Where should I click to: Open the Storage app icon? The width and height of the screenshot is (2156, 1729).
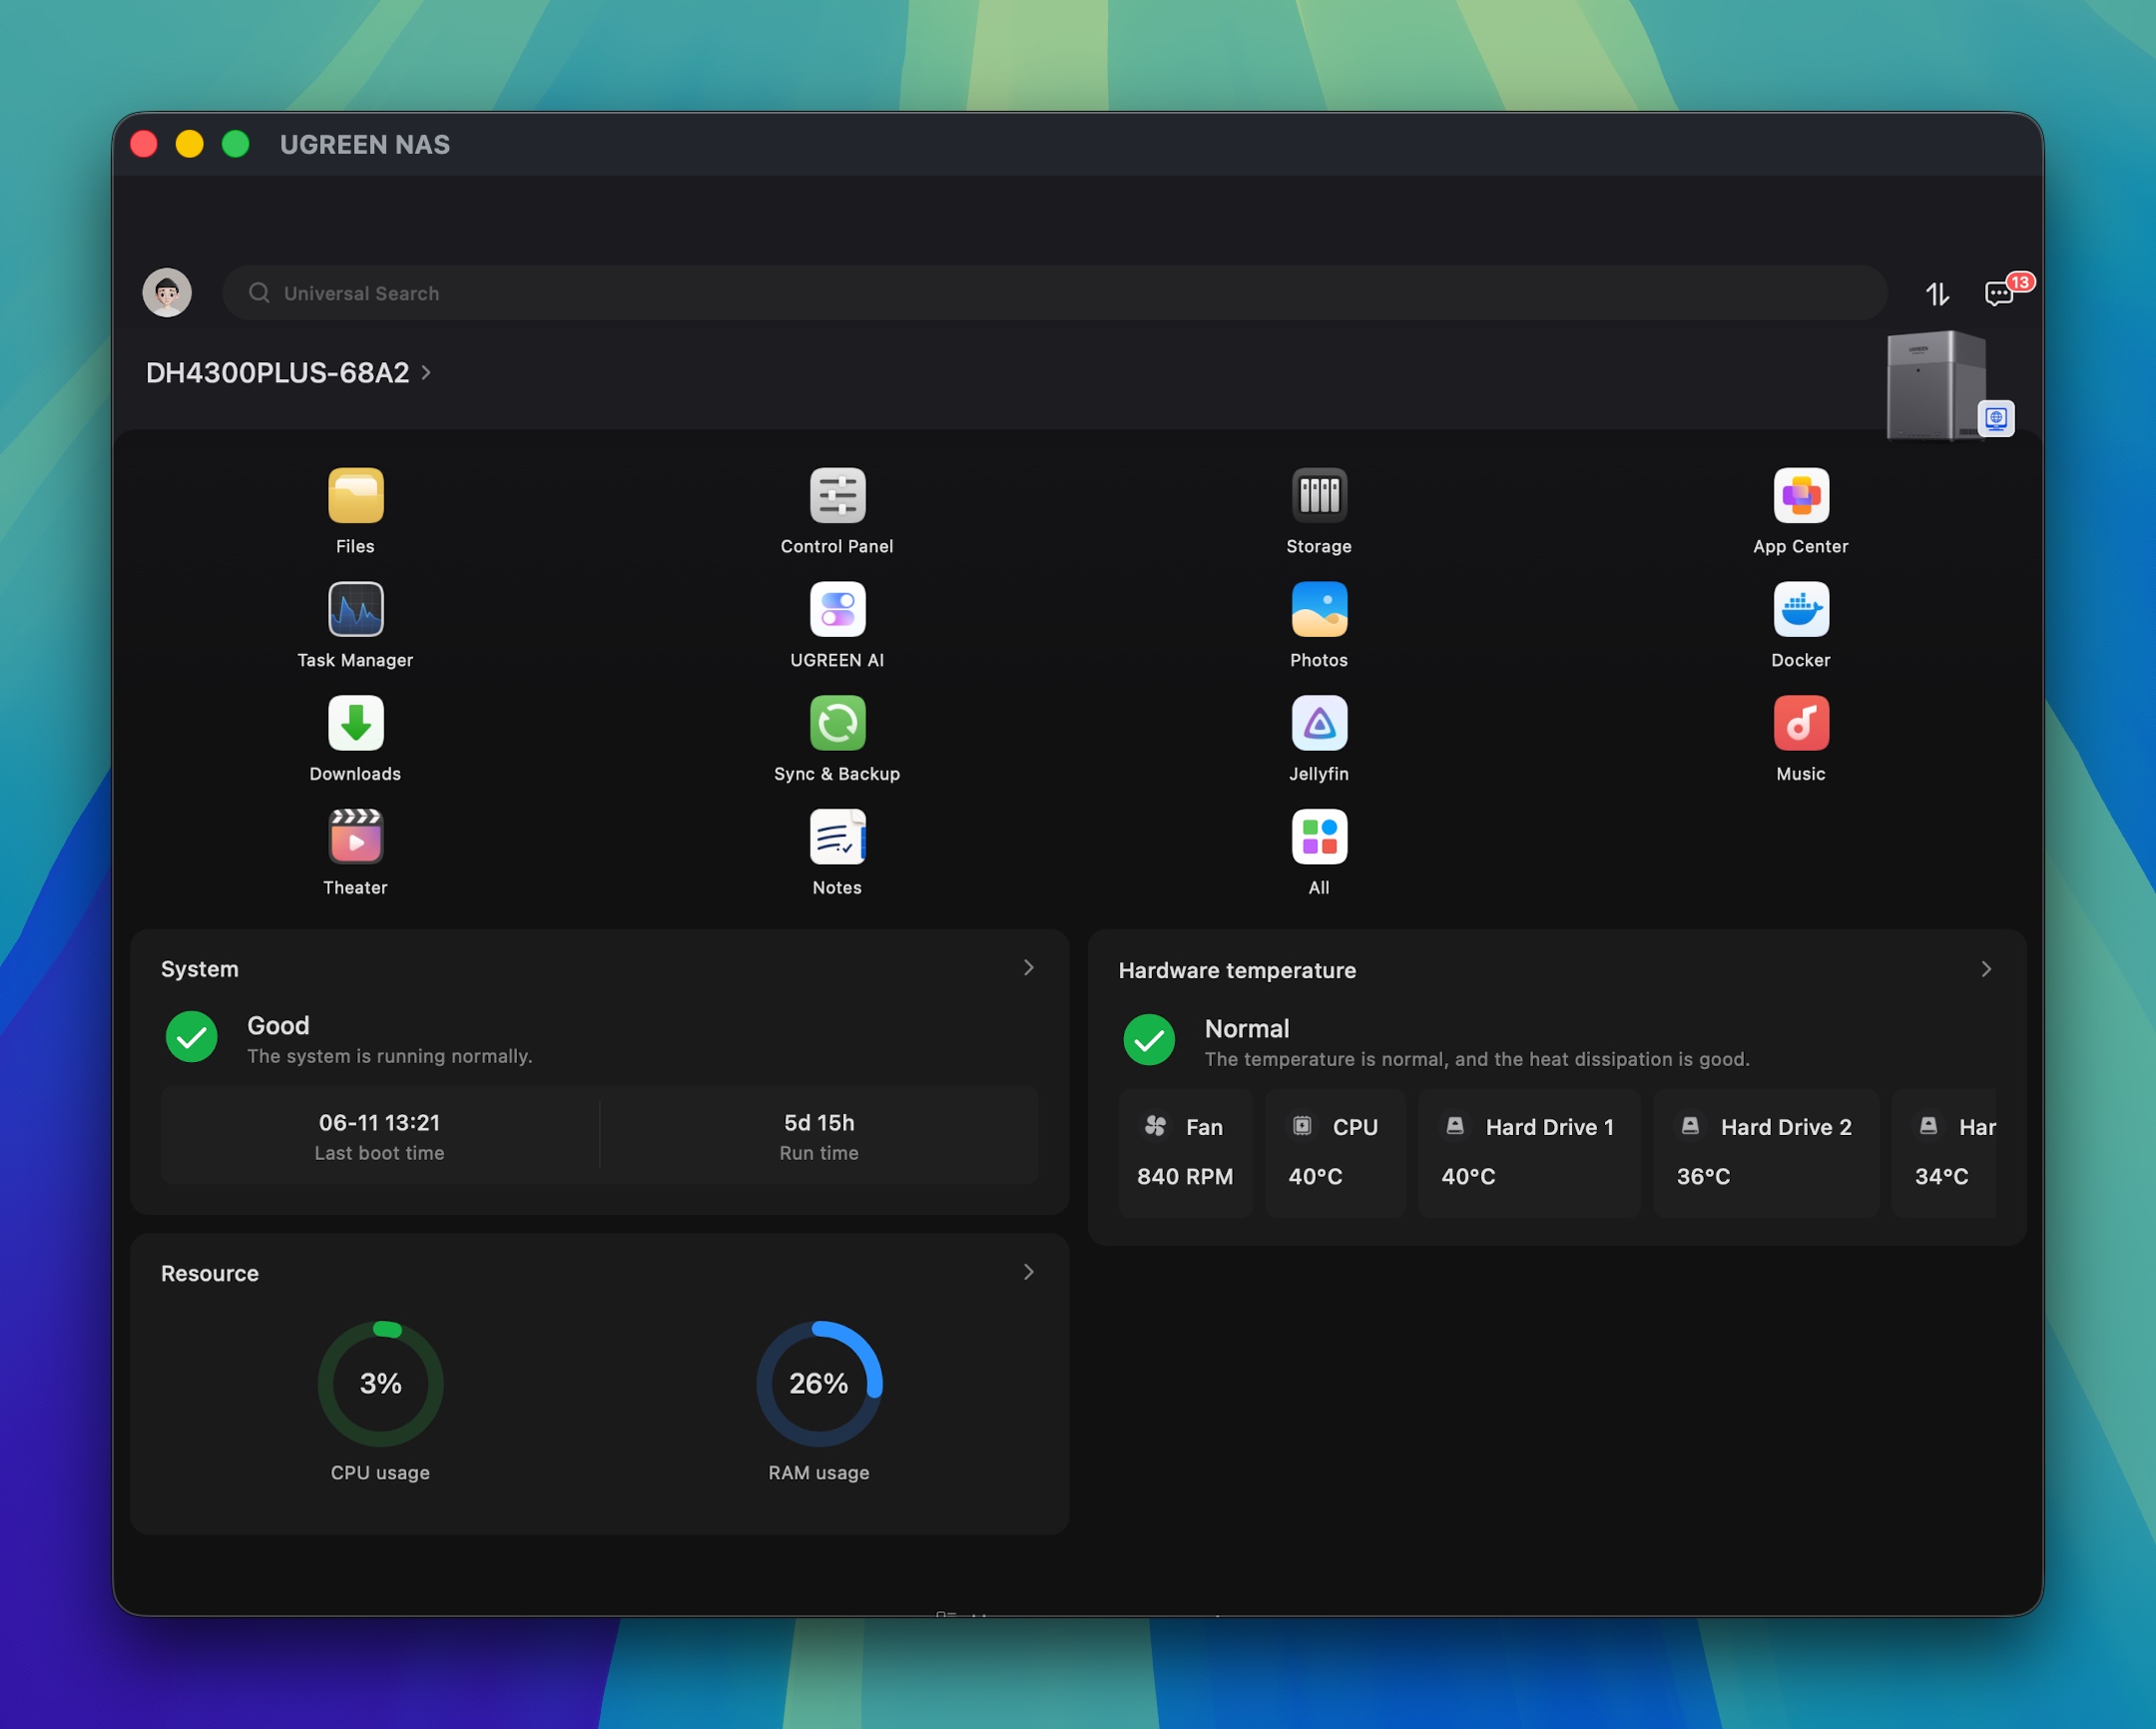pos(1319,496)
